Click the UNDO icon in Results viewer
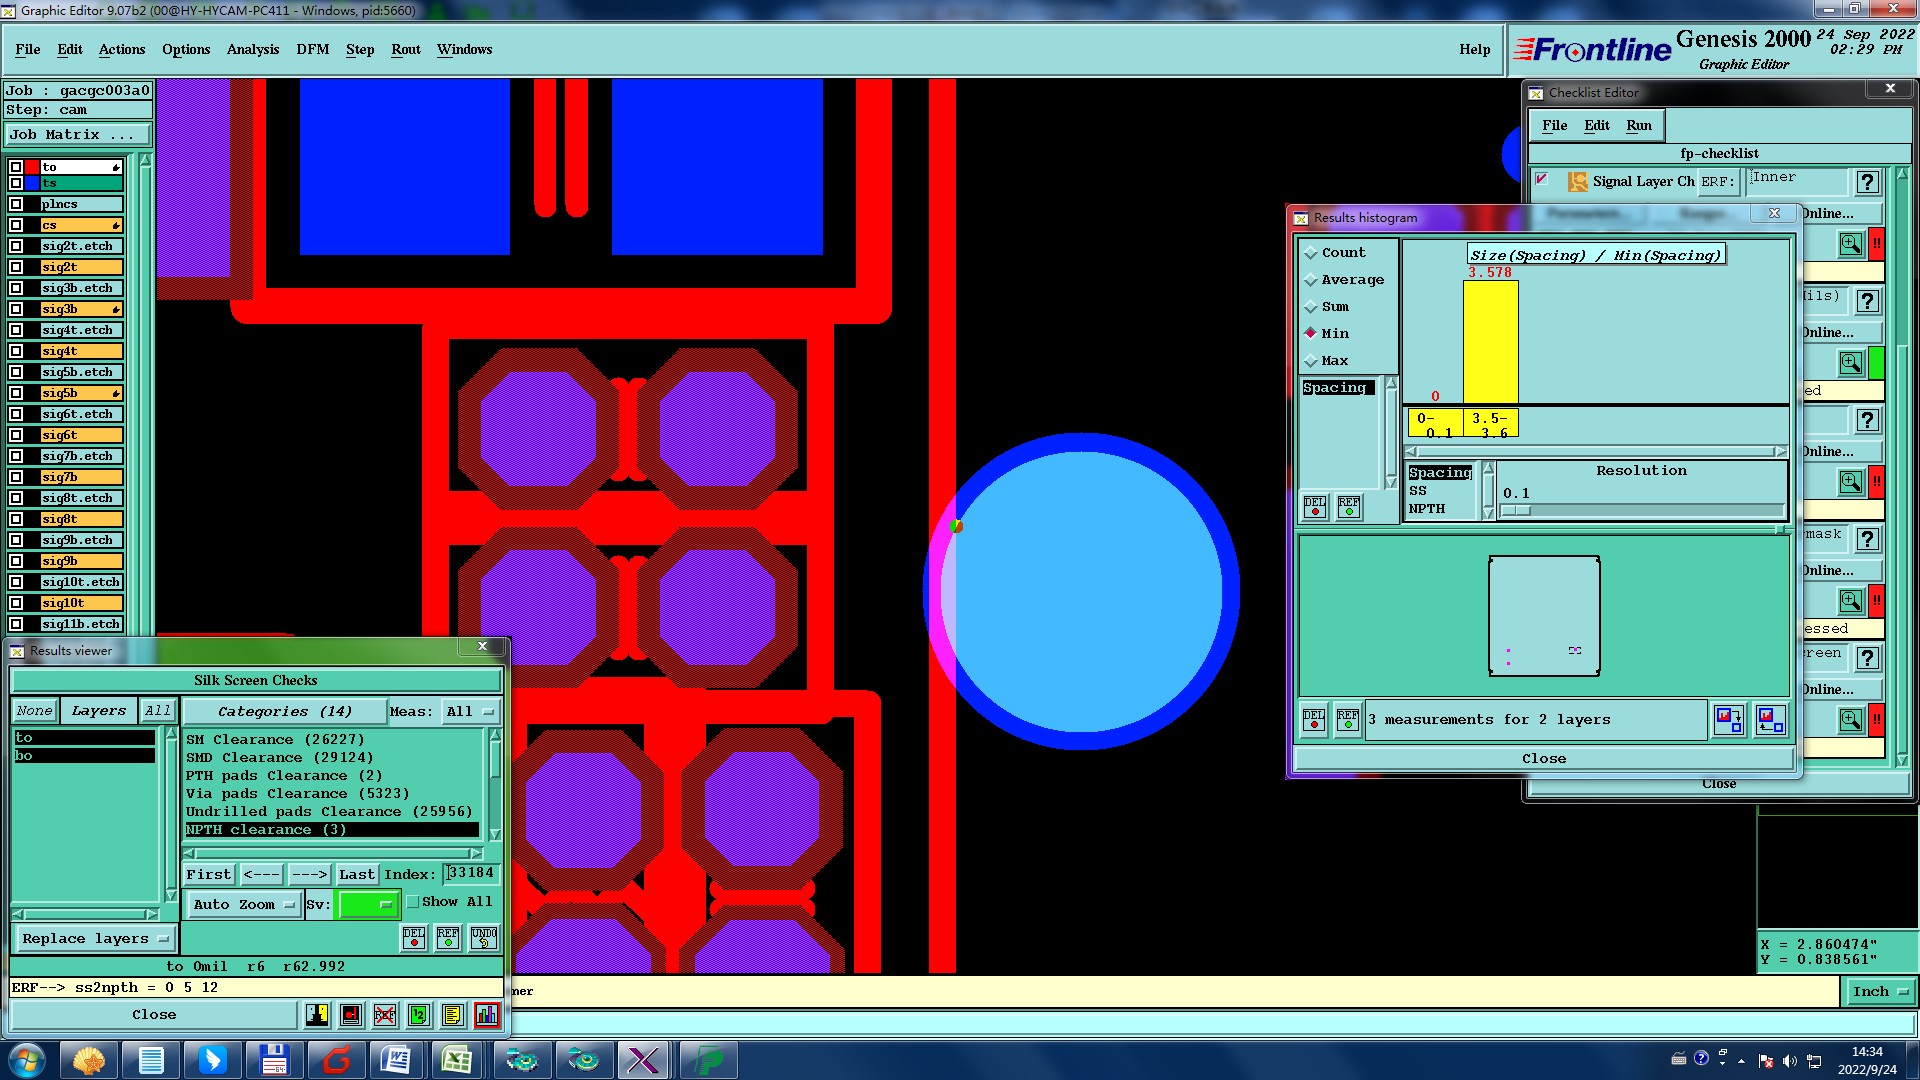The image size is (1920, 1080). pos(484,938)
